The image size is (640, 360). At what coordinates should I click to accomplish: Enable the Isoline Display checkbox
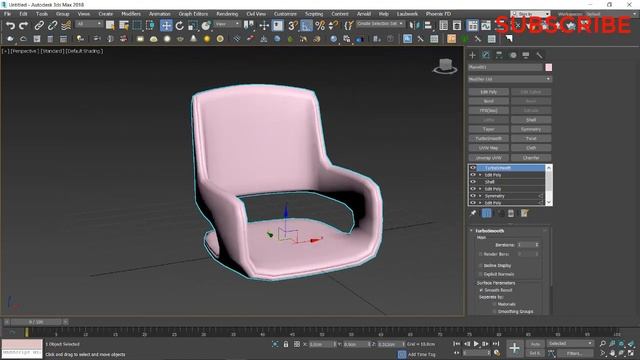point(481,265)
